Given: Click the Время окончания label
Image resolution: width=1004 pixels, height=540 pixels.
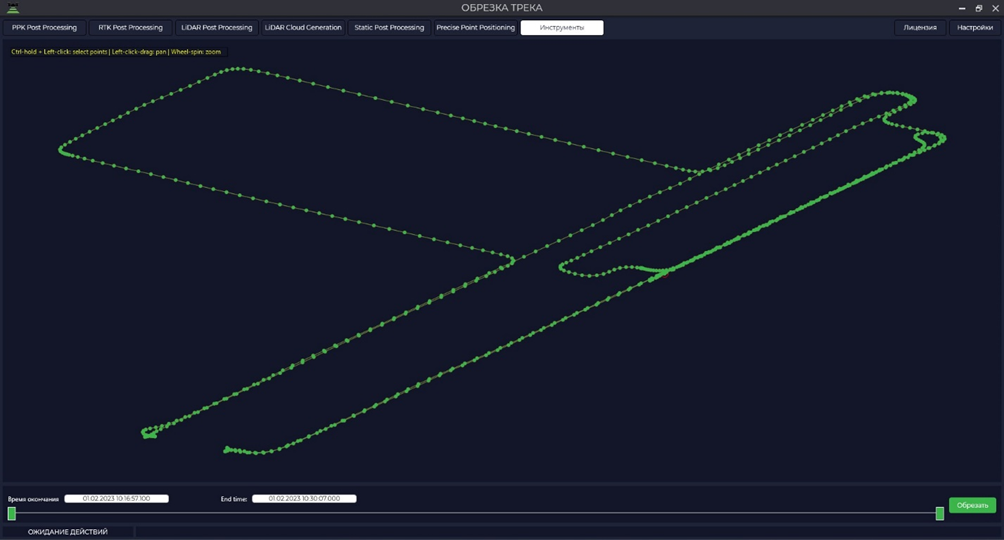Looking at the screenshot, I should 33,499.
